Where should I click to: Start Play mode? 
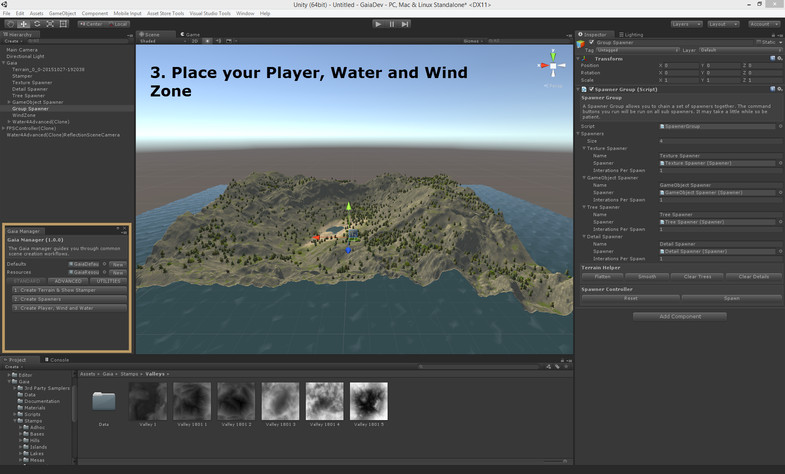[378, 24]
